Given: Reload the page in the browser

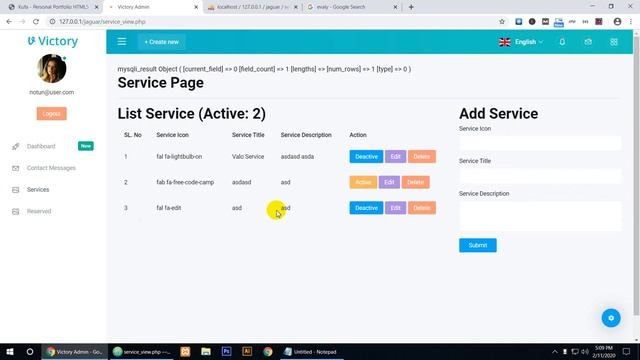Looking at the screenshot, I should [36, 22].
